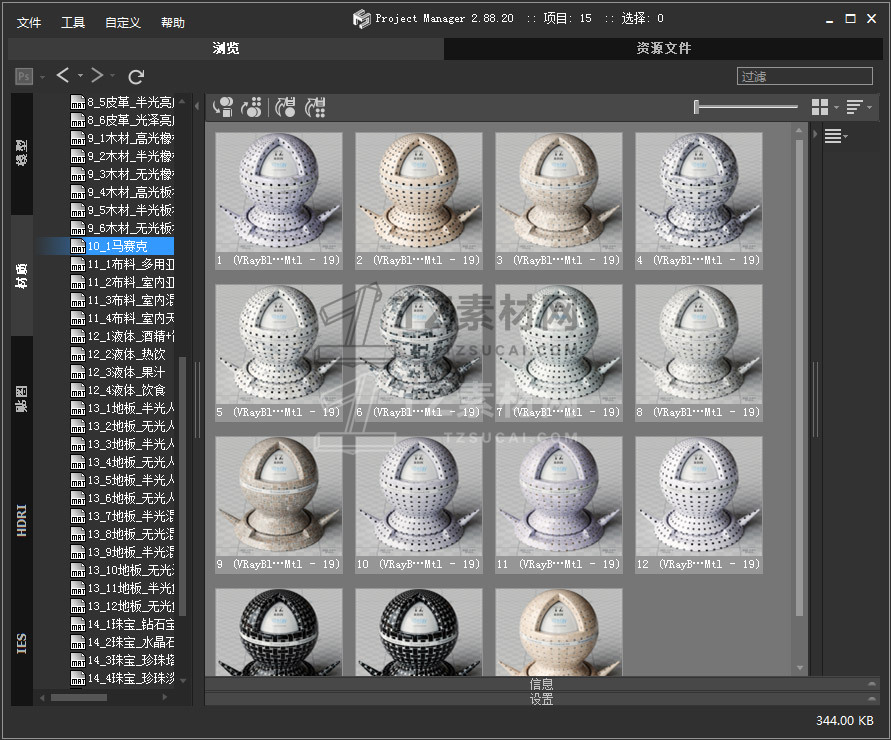Open the 工具 menu
Viewport: 891px width, 740px height.
point(73,23)
